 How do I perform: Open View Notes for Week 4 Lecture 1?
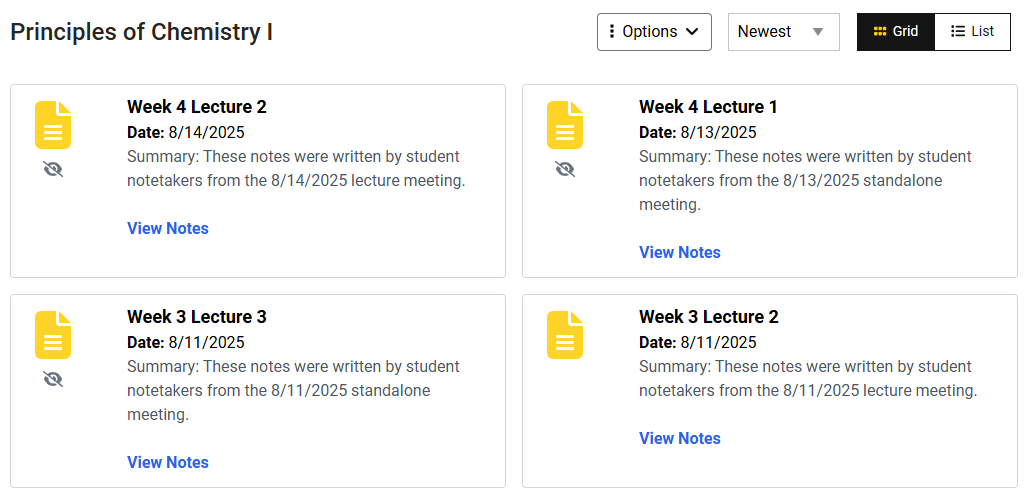click(x=680, y=253)
